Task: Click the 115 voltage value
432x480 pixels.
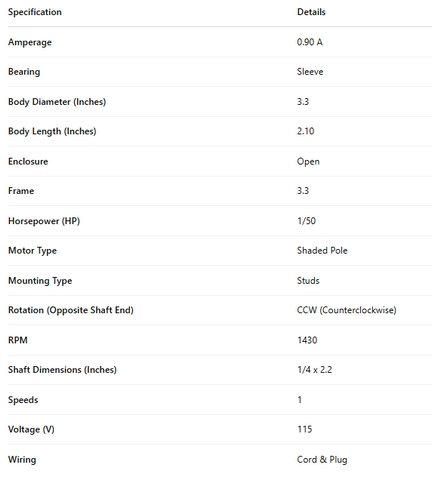Action: coord(305,429)
